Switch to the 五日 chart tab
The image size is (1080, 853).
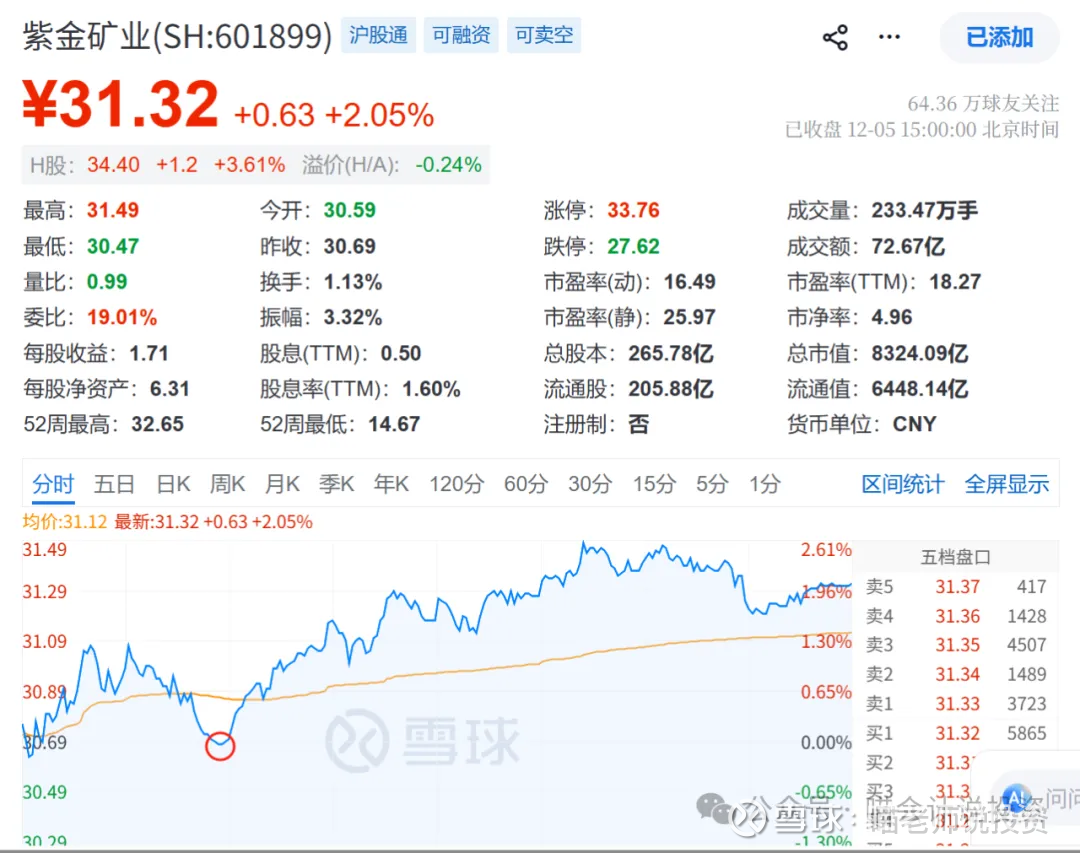[x=114, y=485]
